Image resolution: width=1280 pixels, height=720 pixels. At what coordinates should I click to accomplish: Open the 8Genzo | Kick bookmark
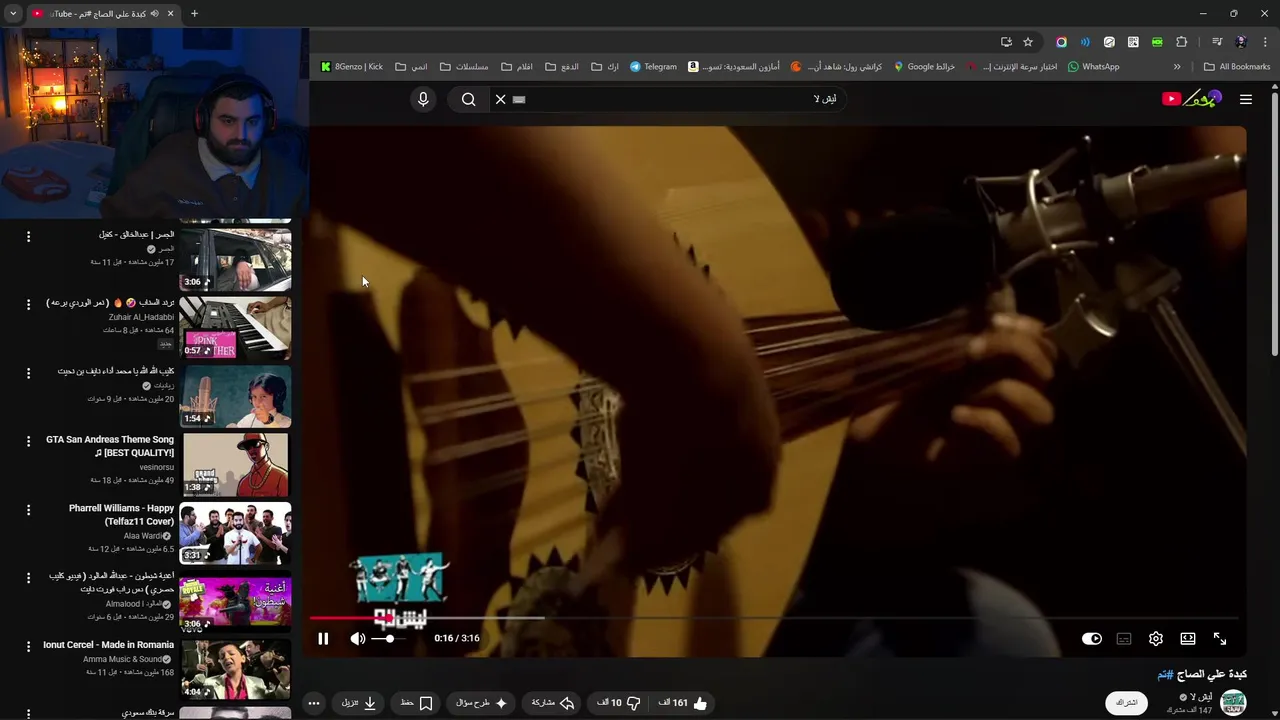(351, 67)
